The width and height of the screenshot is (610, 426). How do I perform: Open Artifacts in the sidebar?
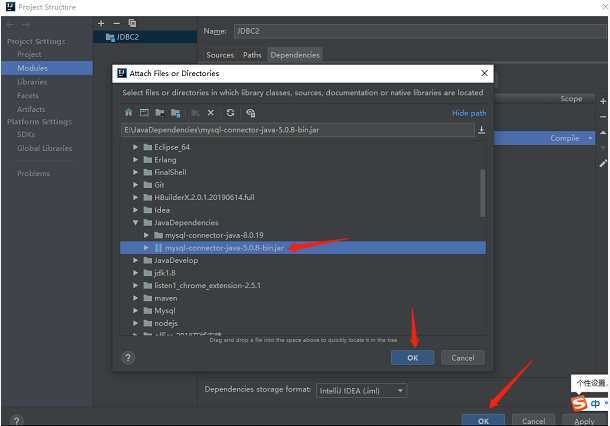coord(31,109)
